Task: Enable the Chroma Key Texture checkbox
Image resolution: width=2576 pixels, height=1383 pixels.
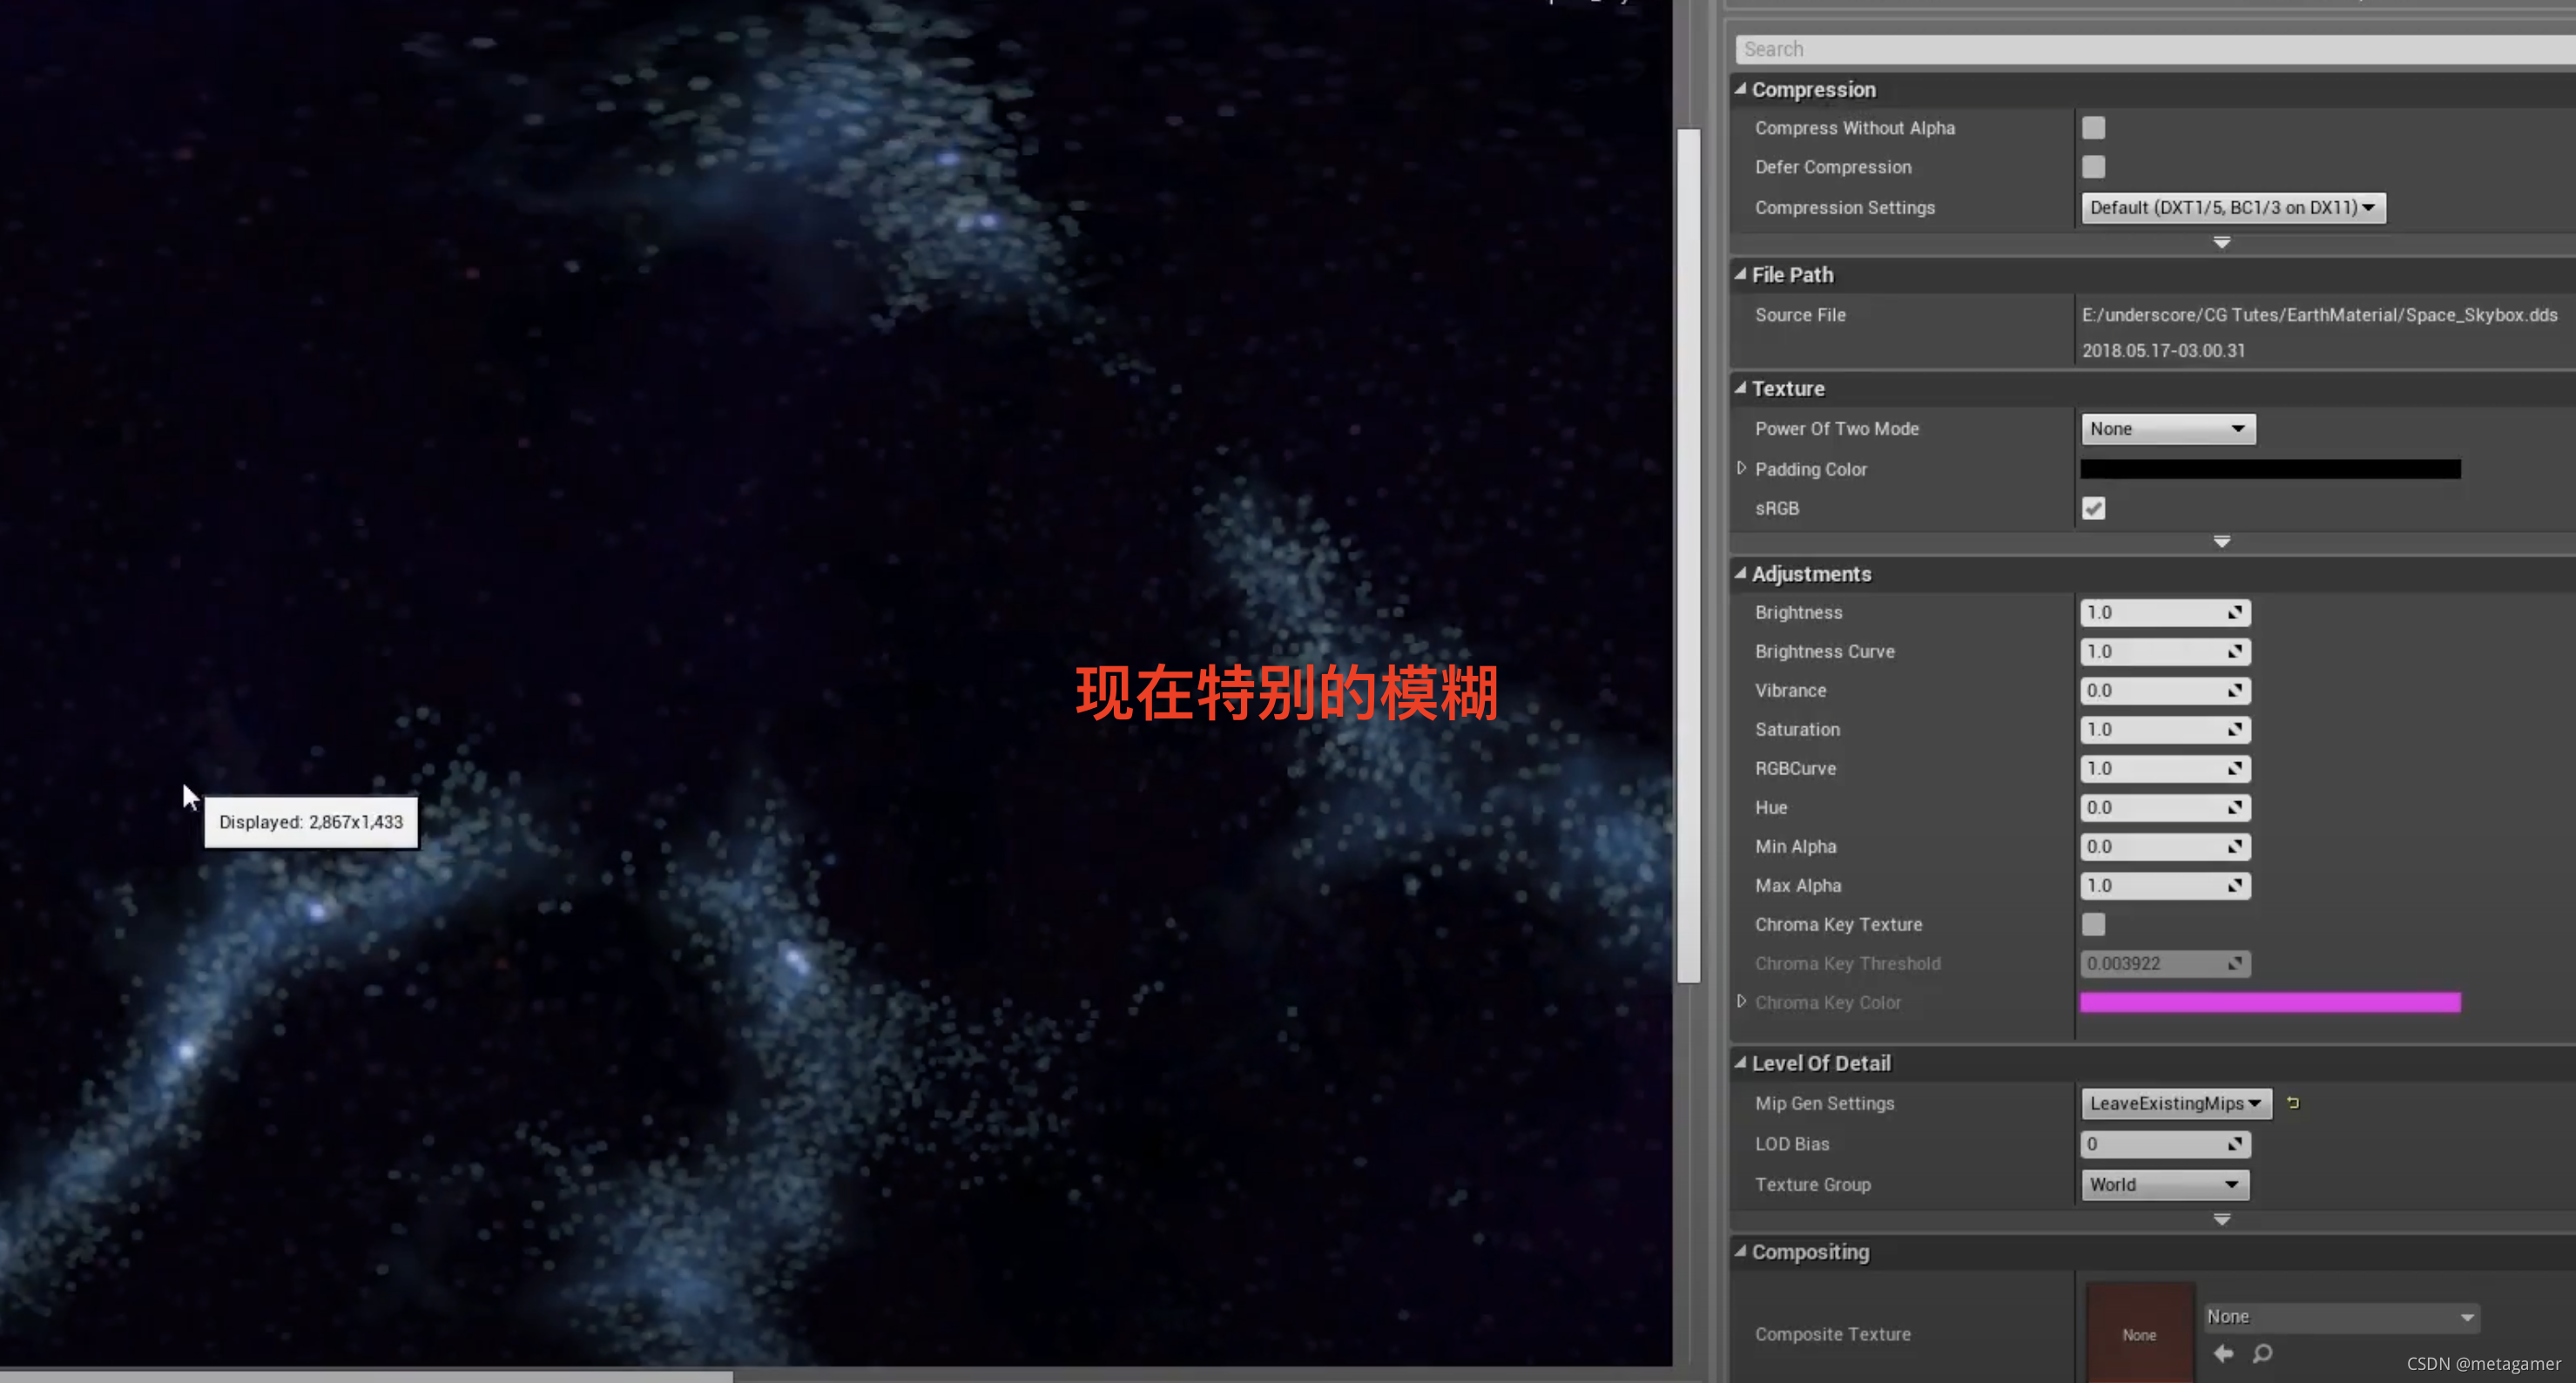Action: pos(2093,924)
